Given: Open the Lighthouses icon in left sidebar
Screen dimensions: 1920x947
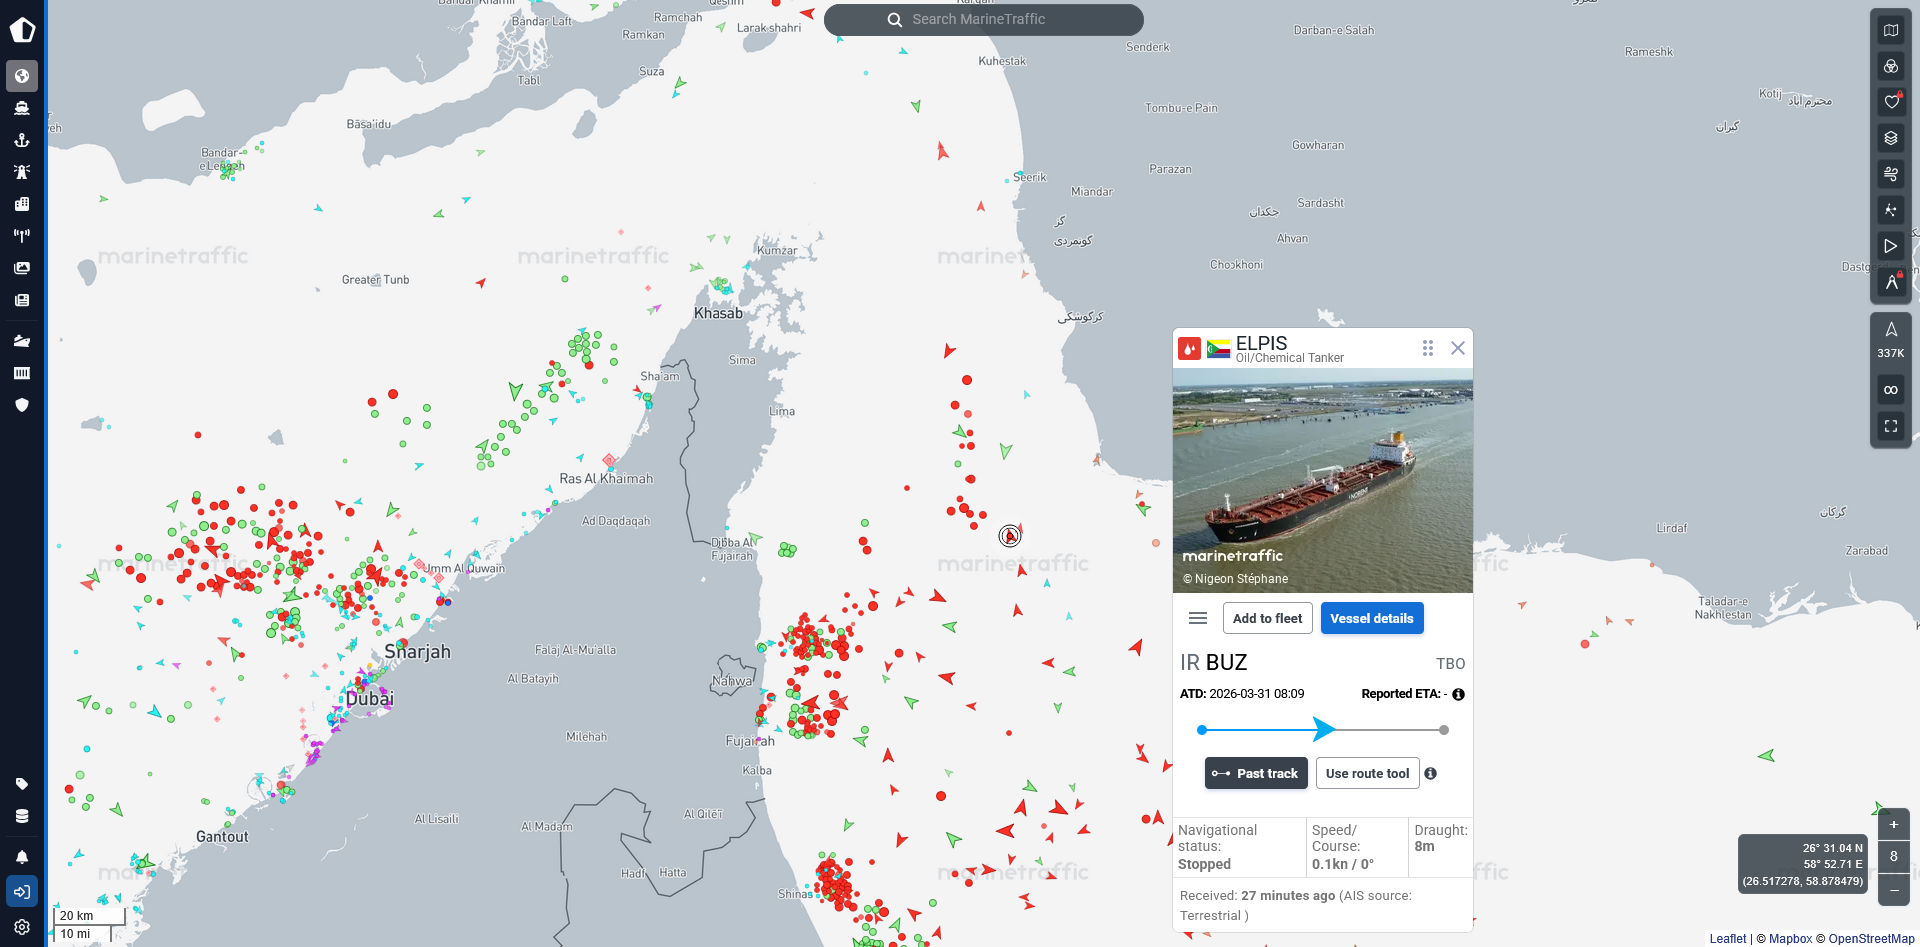Looking at the screenshot, I should point(22,172).
